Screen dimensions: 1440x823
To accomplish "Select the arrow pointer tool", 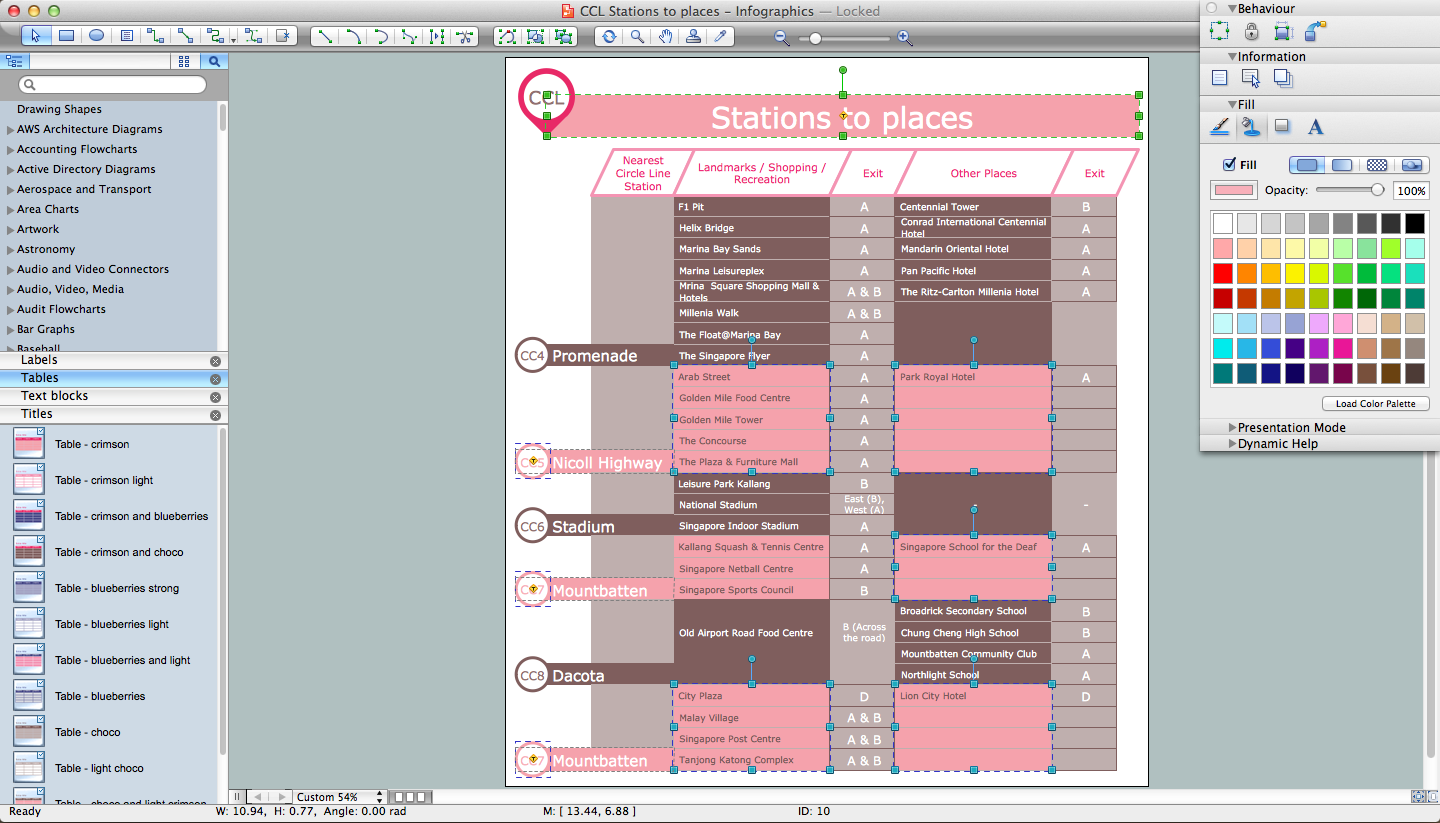I will [x=36, y=36].
